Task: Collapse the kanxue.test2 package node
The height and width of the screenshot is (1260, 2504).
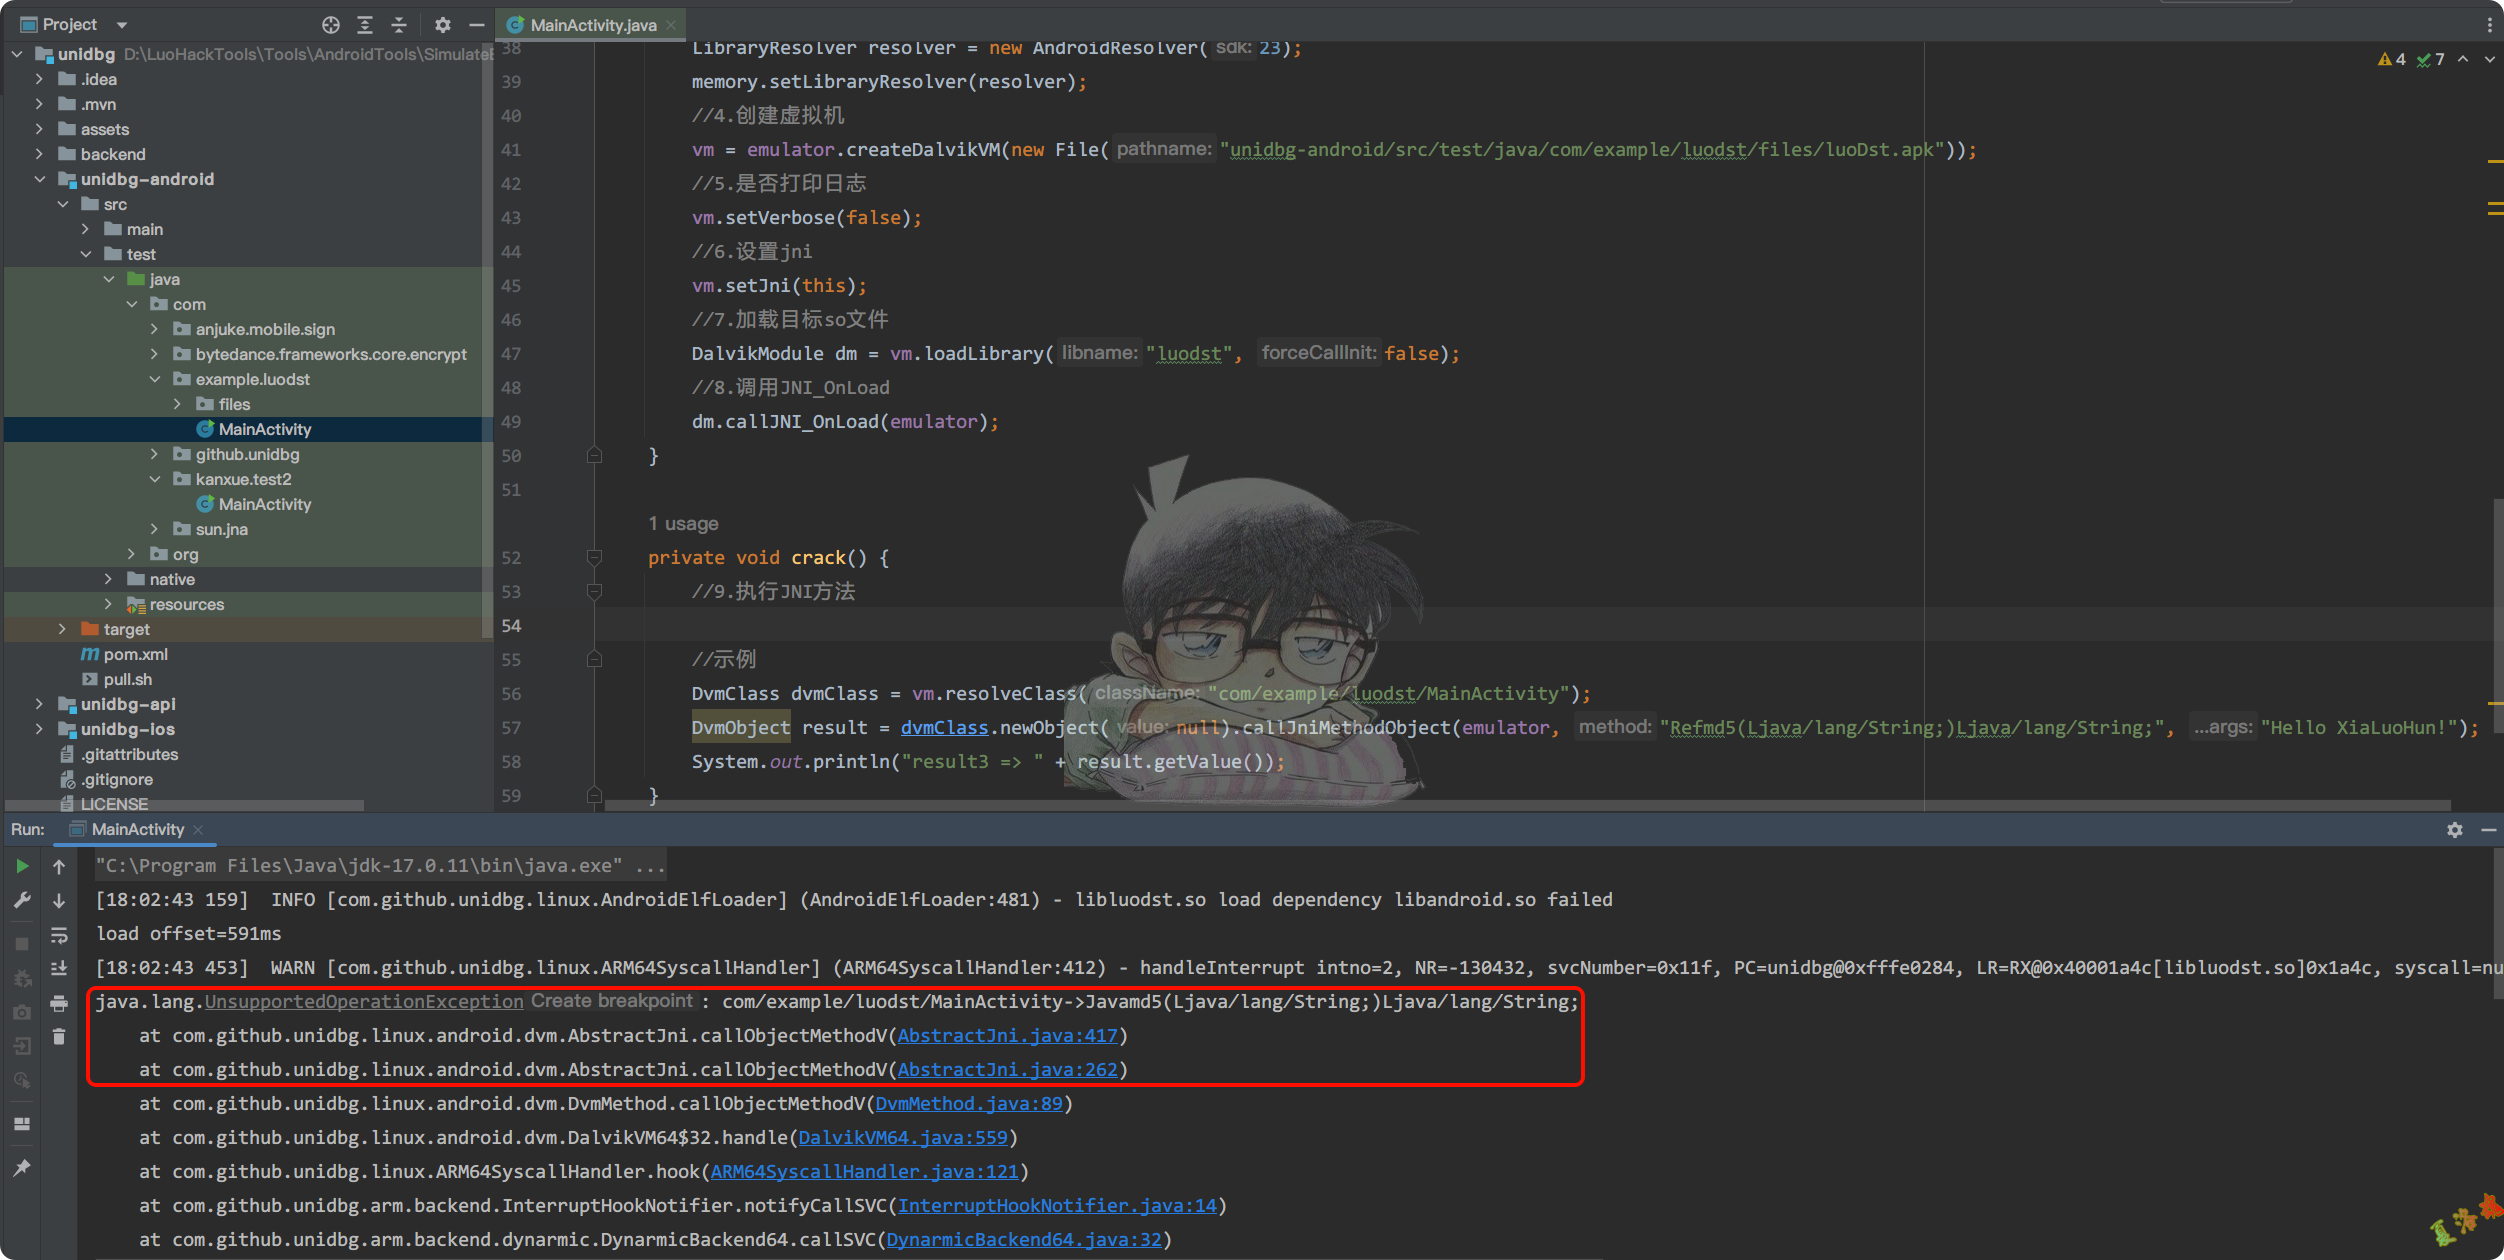Action: 155,479
